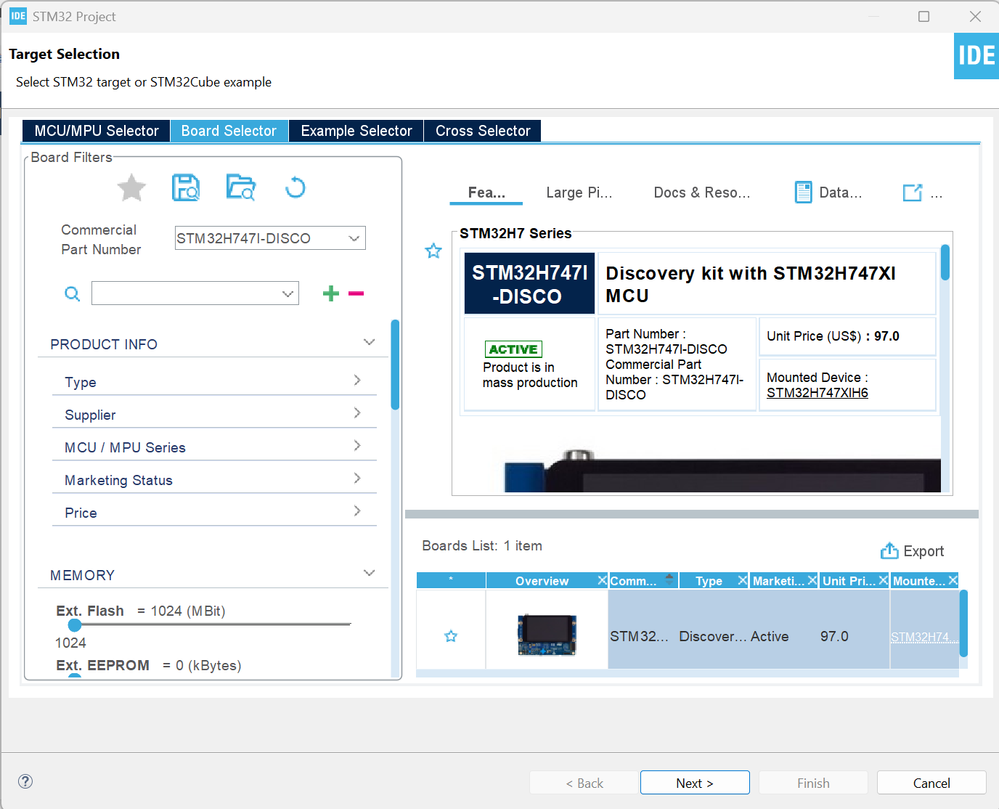Open the Datasheet document icon
This screenshot has width=999, height=809.
point(803,192)
